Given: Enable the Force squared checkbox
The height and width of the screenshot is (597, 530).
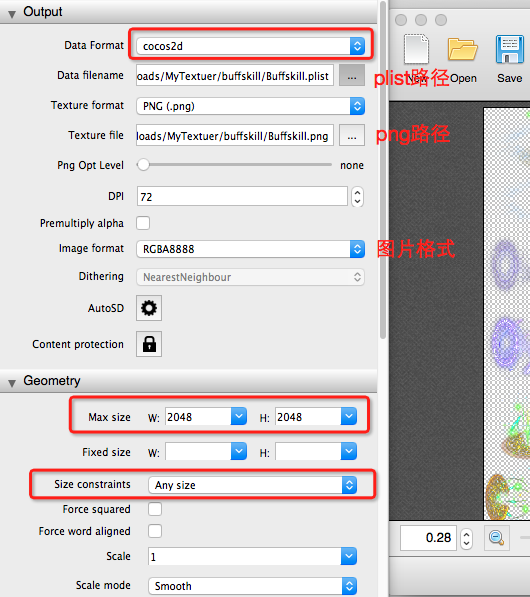Looking at the screenshot, I should click(155, 509).
